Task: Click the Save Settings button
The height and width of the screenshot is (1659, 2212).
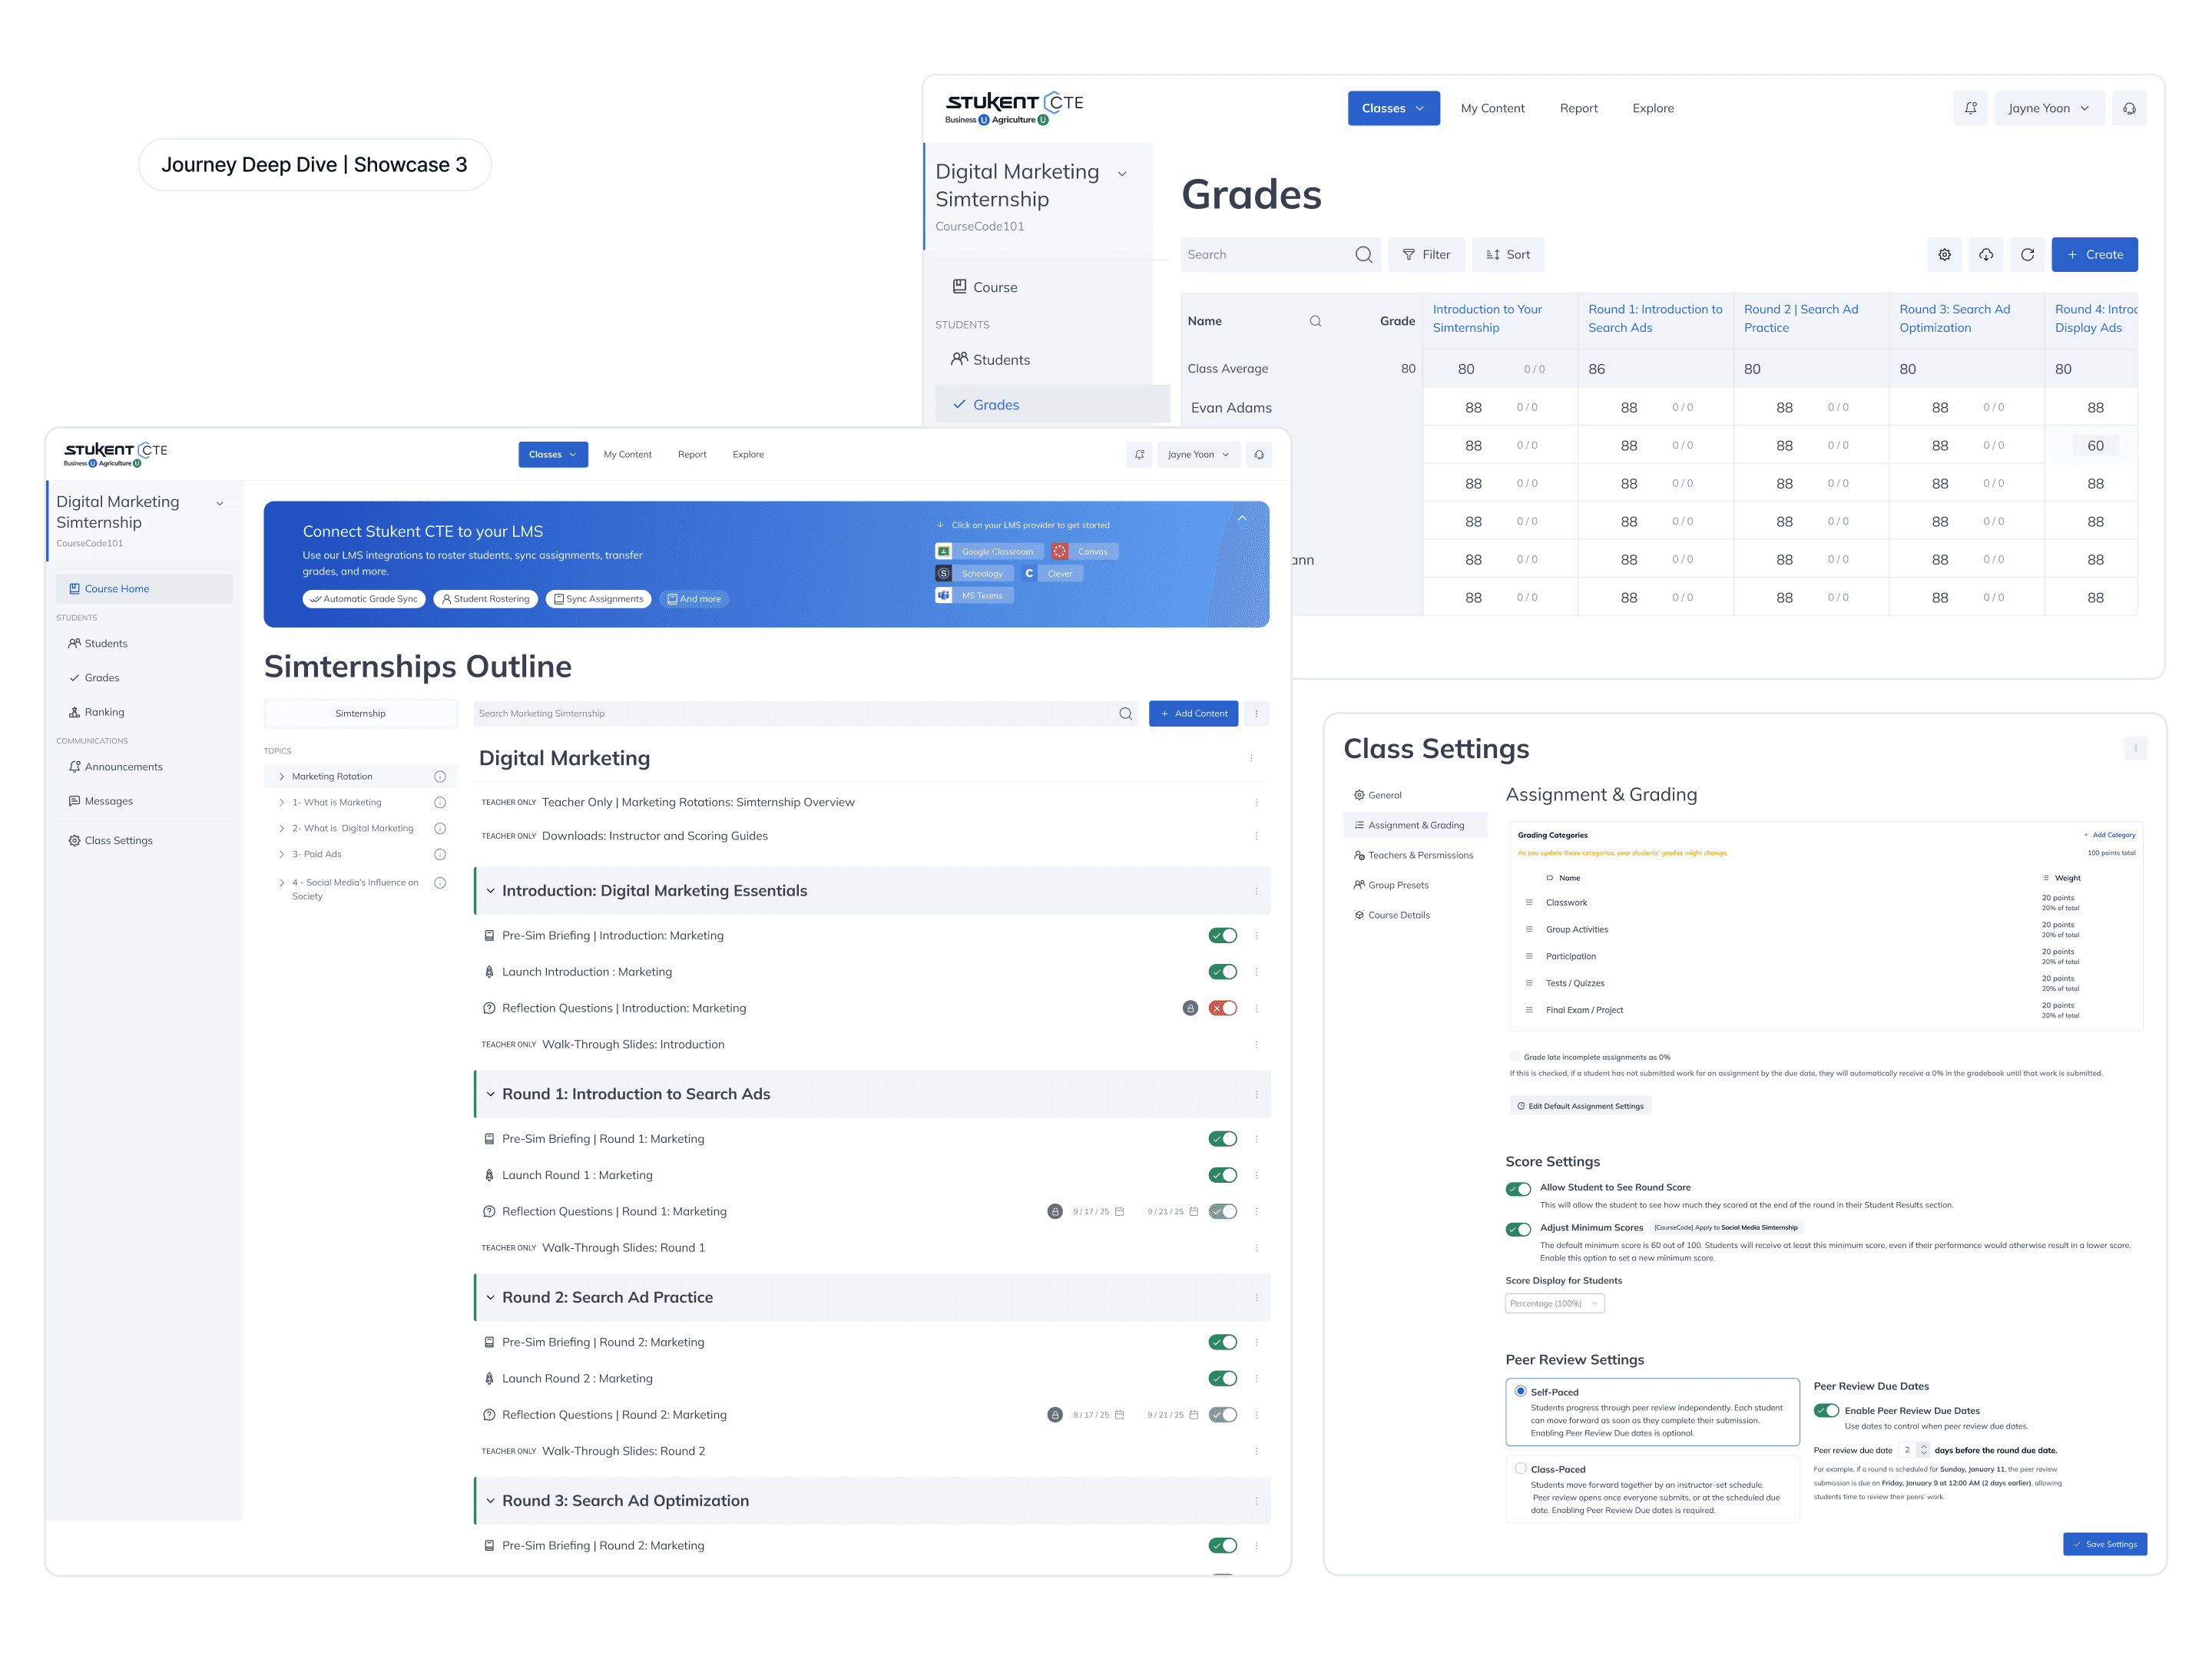Action: (2104, 1544)
